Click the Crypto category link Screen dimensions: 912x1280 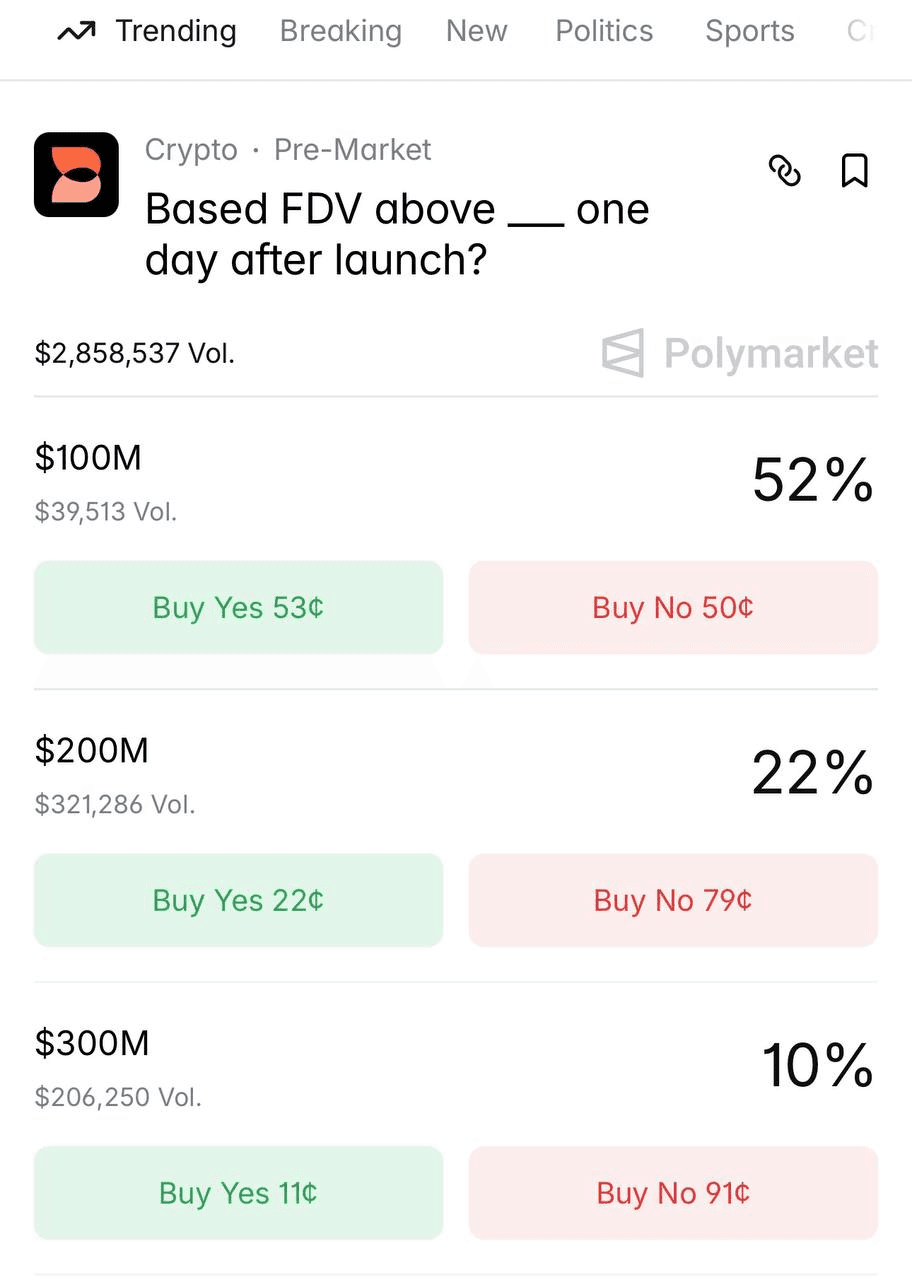(x=191, y=150)
